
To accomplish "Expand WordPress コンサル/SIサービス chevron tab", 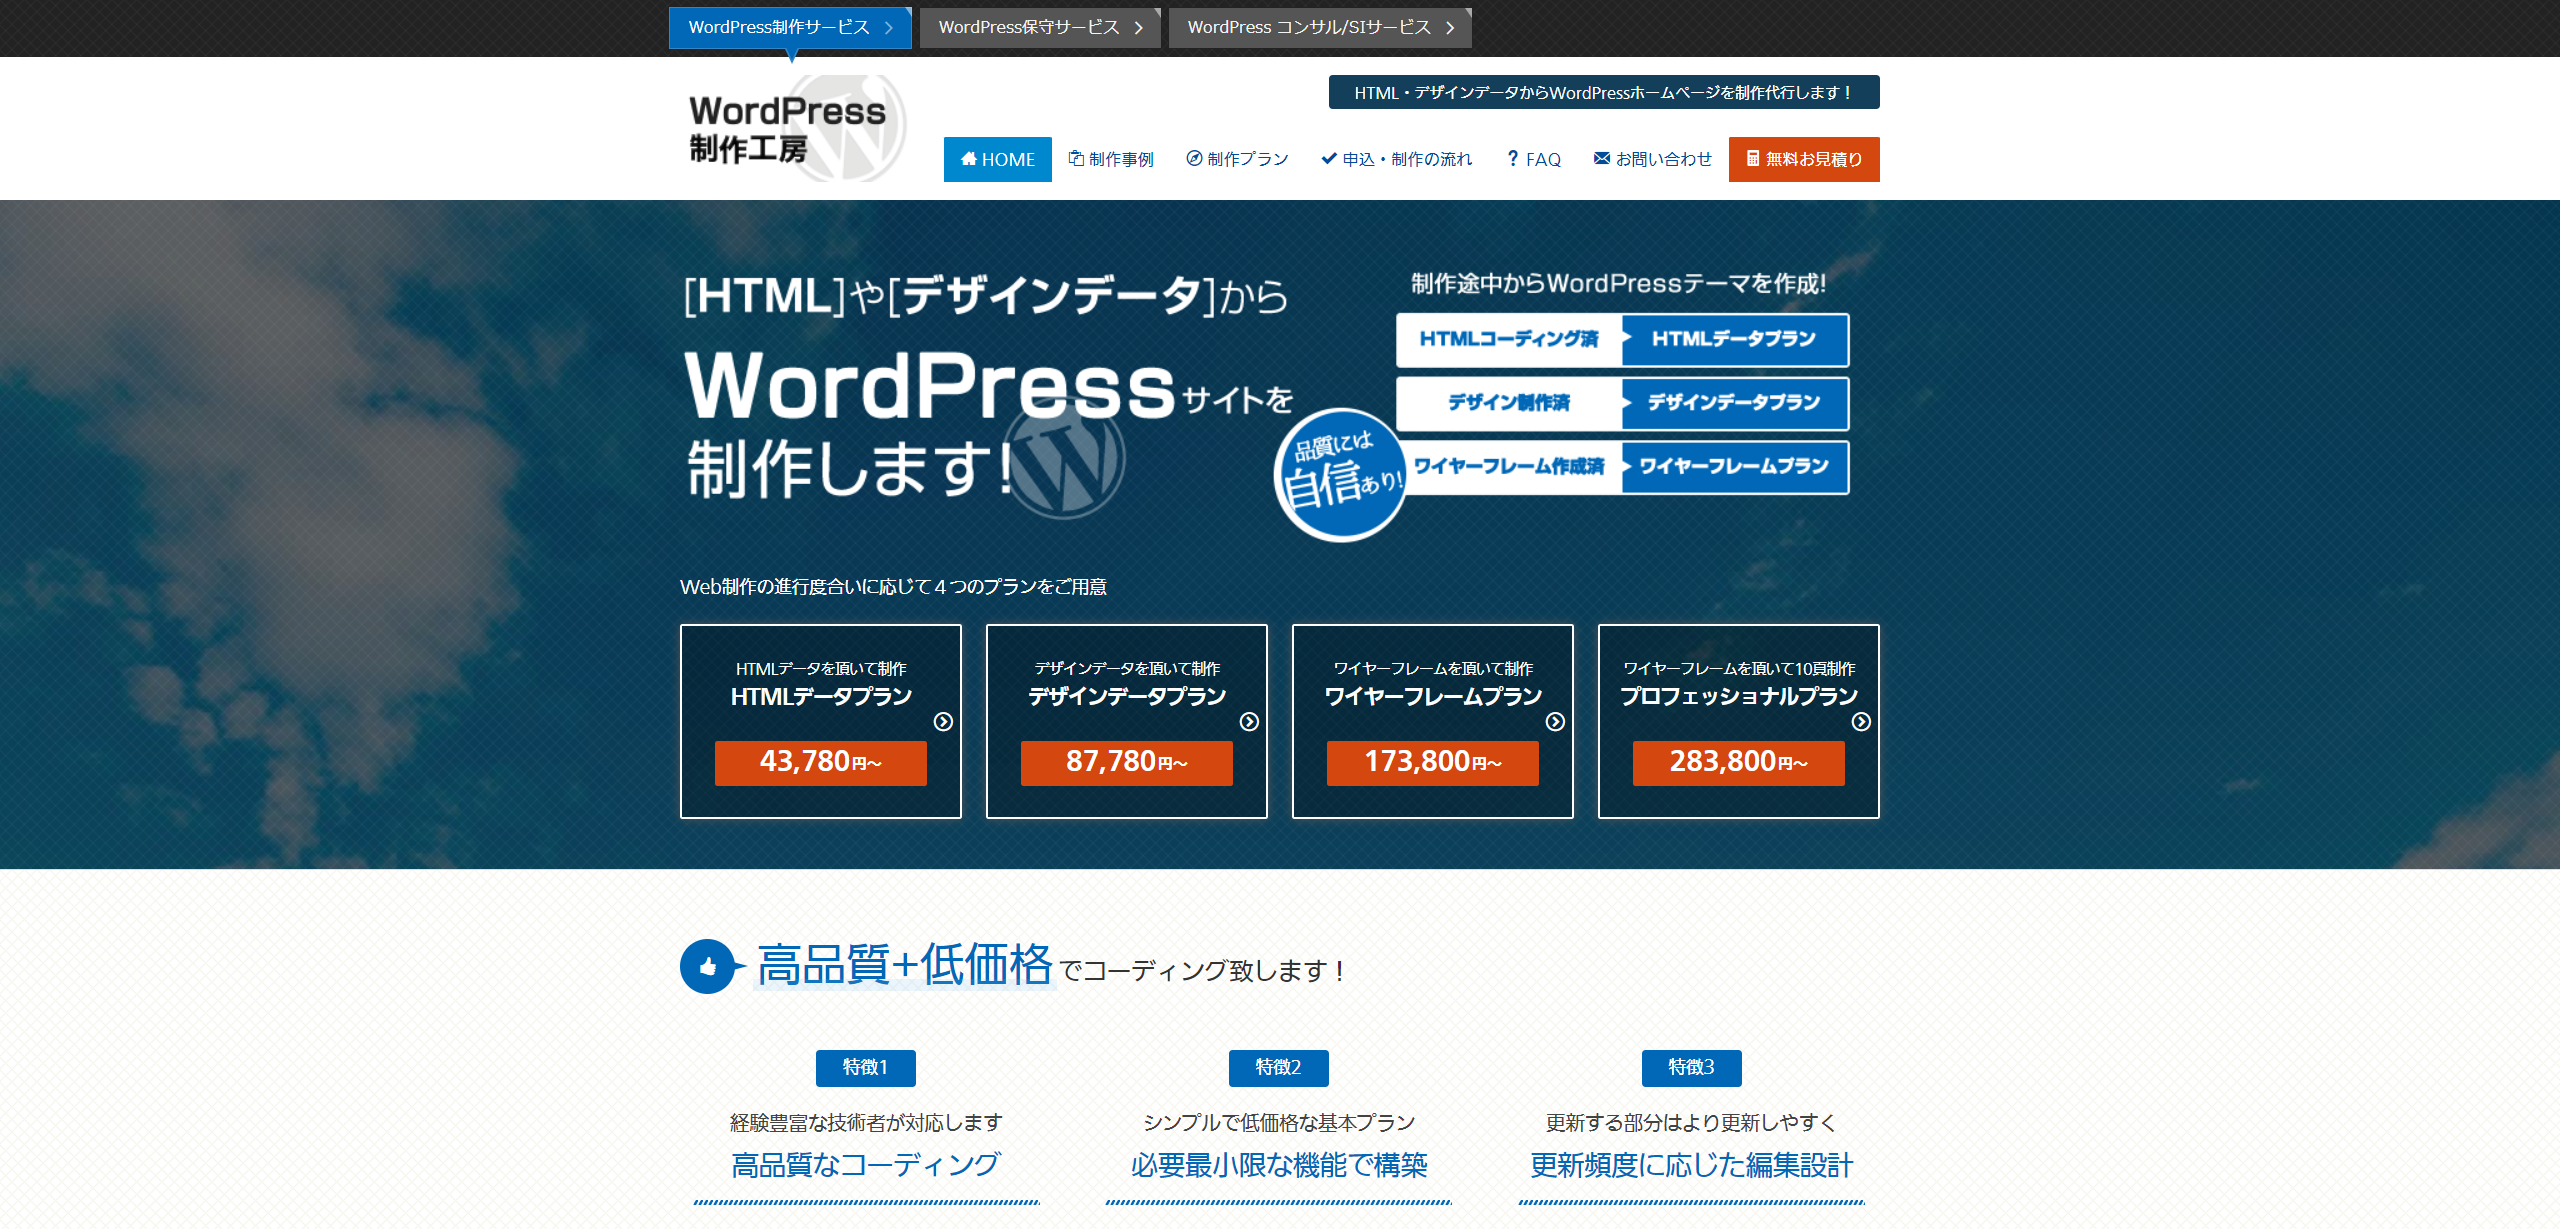I will click(1319, 28).
